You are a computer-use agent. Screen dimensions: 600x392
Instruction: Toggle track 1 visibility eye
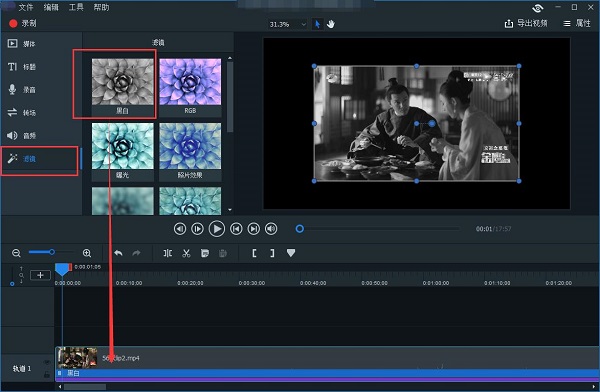pyautogui.click(x=47, y=362)
